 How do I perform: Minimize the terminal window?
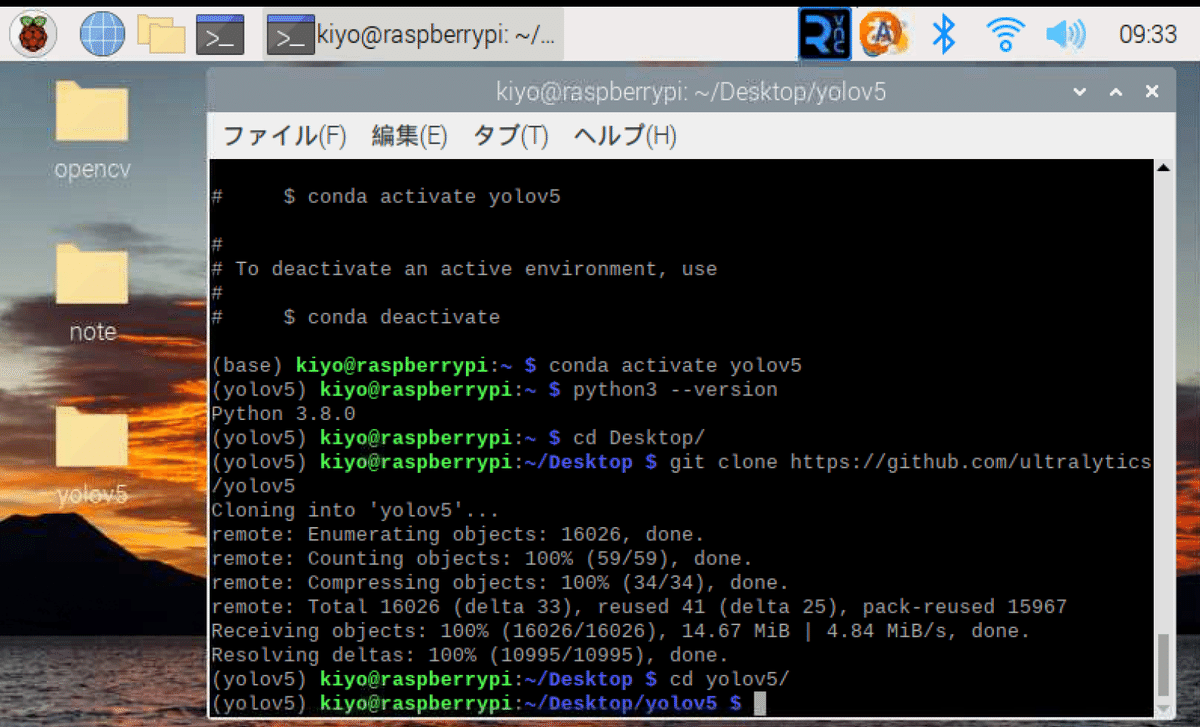pyautogui.click(x=1079, y=92)
